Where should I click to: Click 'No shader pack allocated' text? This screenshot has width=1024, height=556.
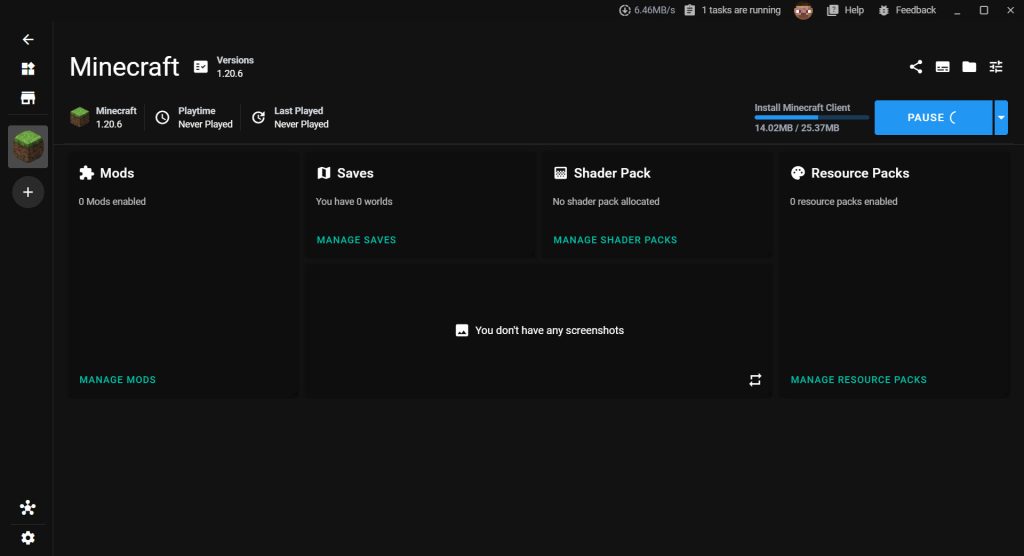pos(606,202)
